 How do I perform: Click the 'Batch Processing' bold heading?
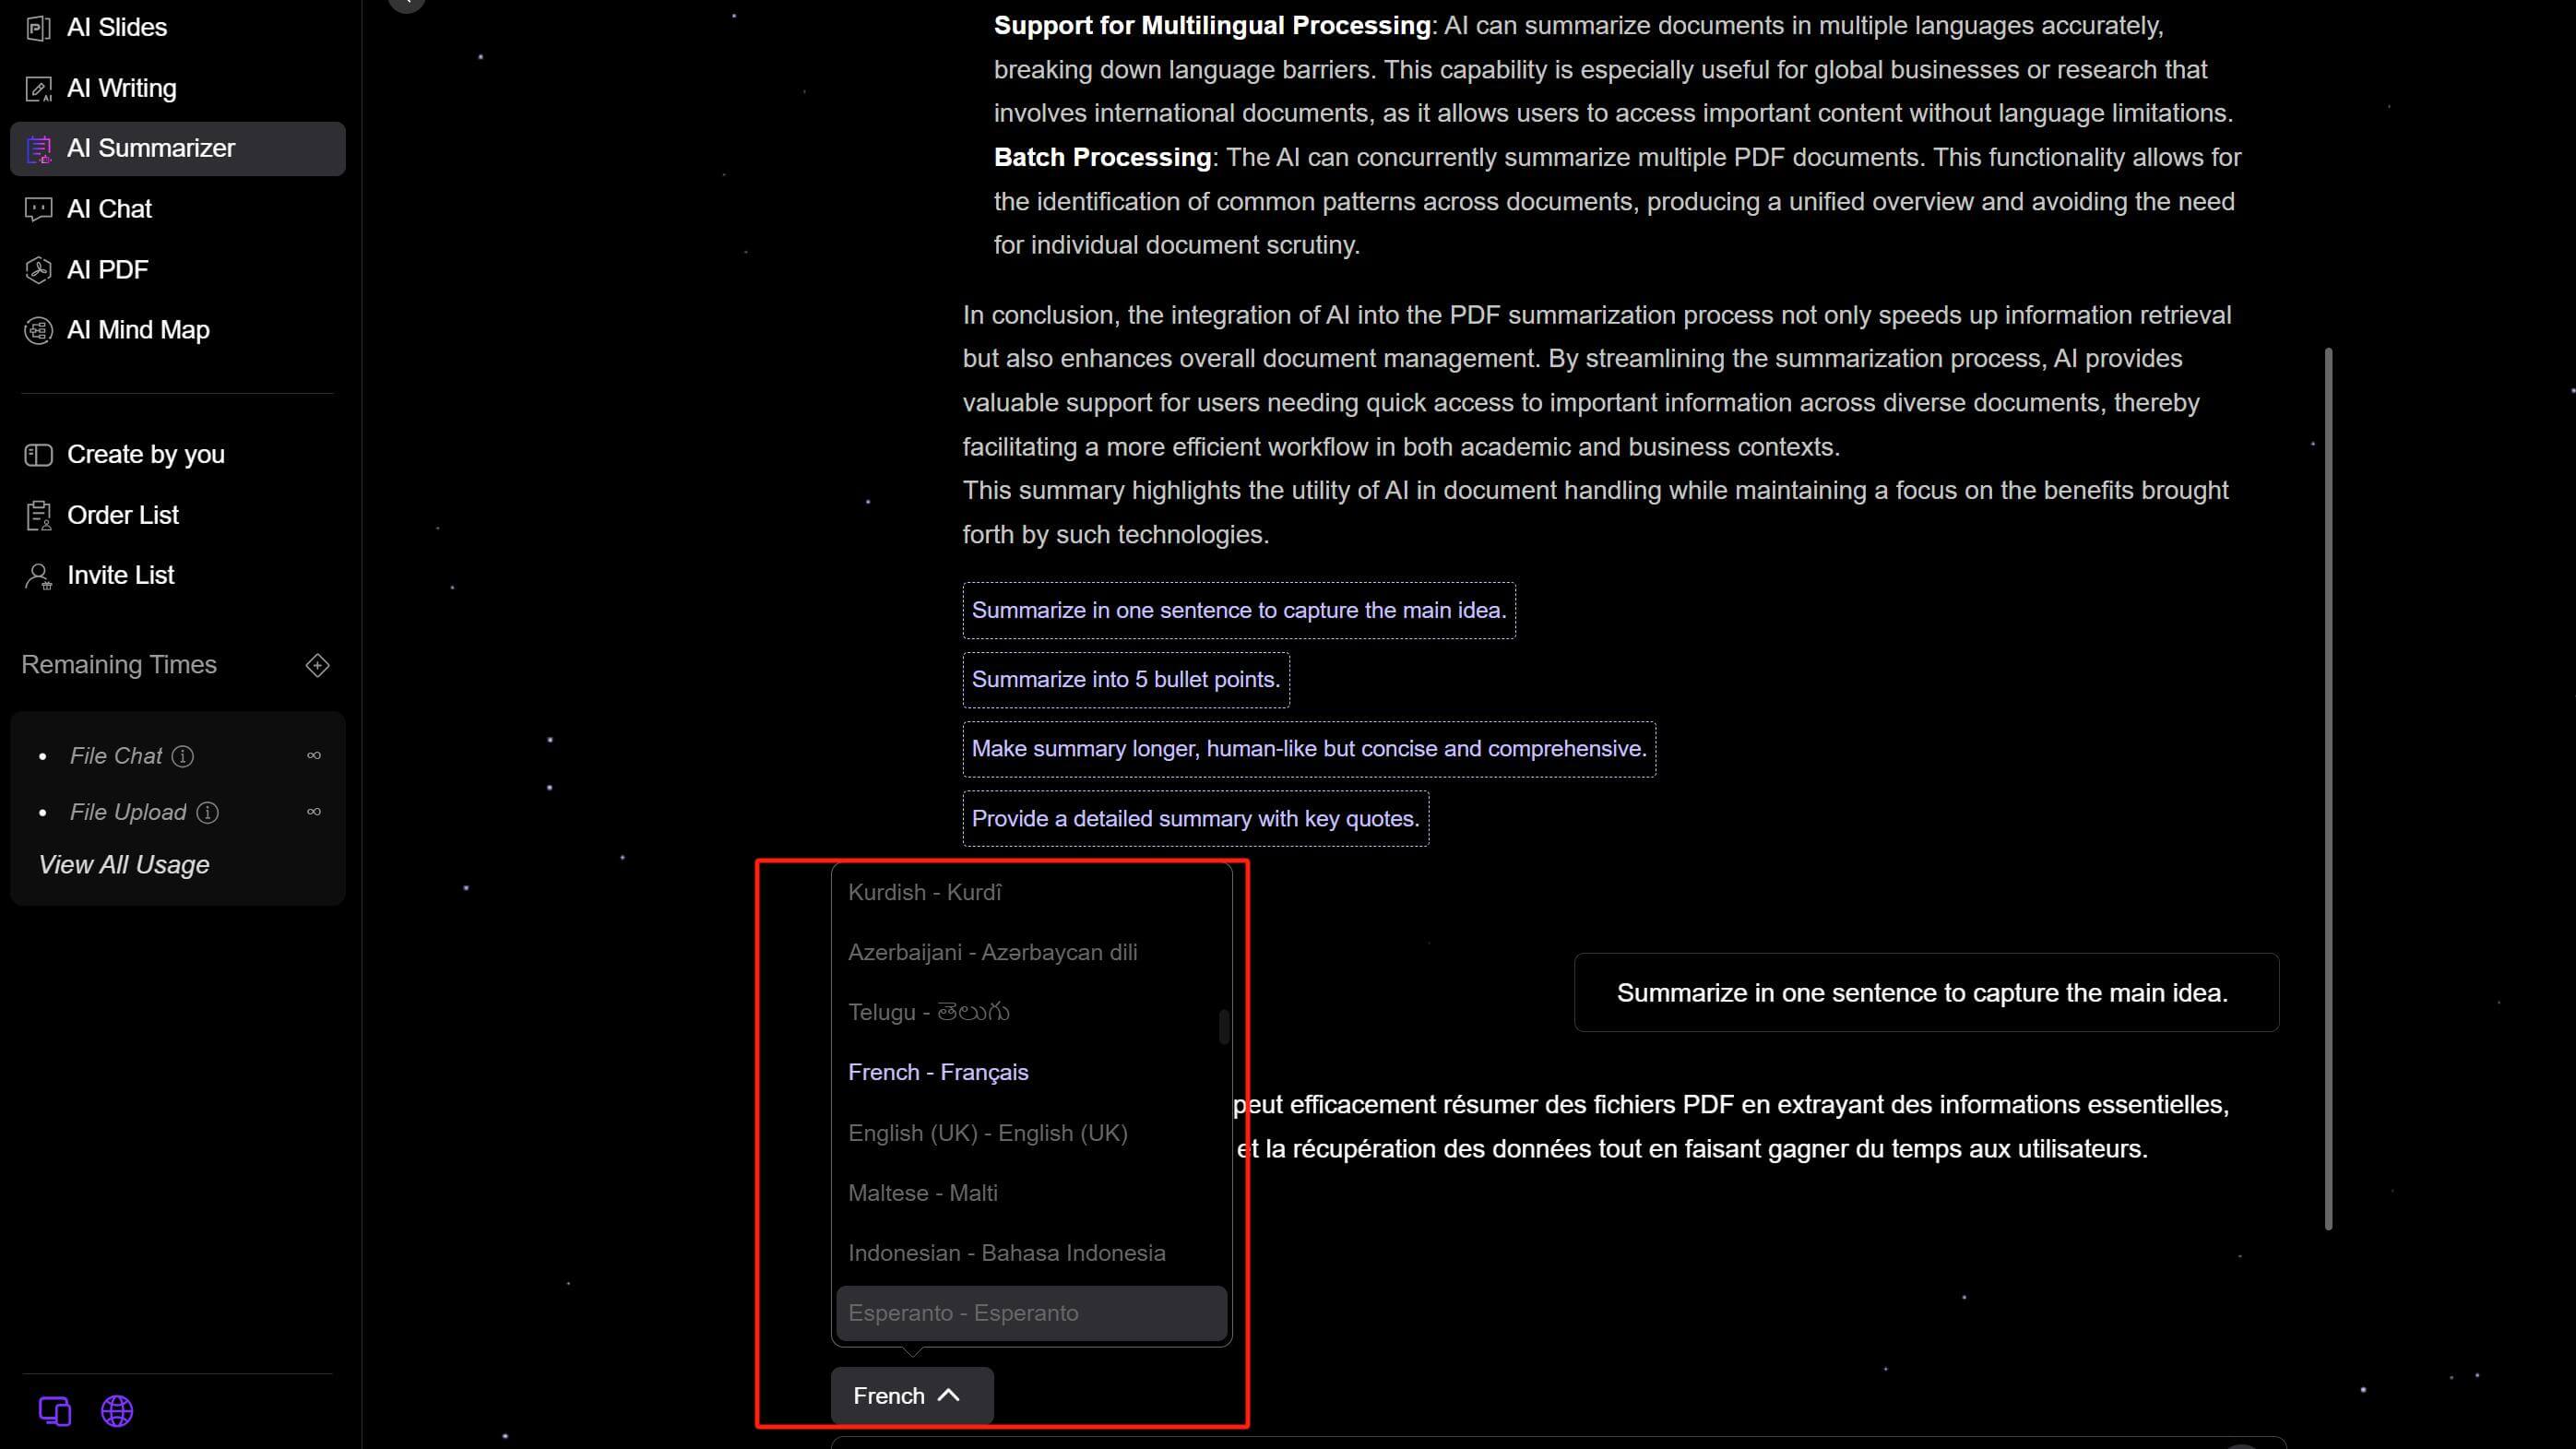pos(1102,158)
